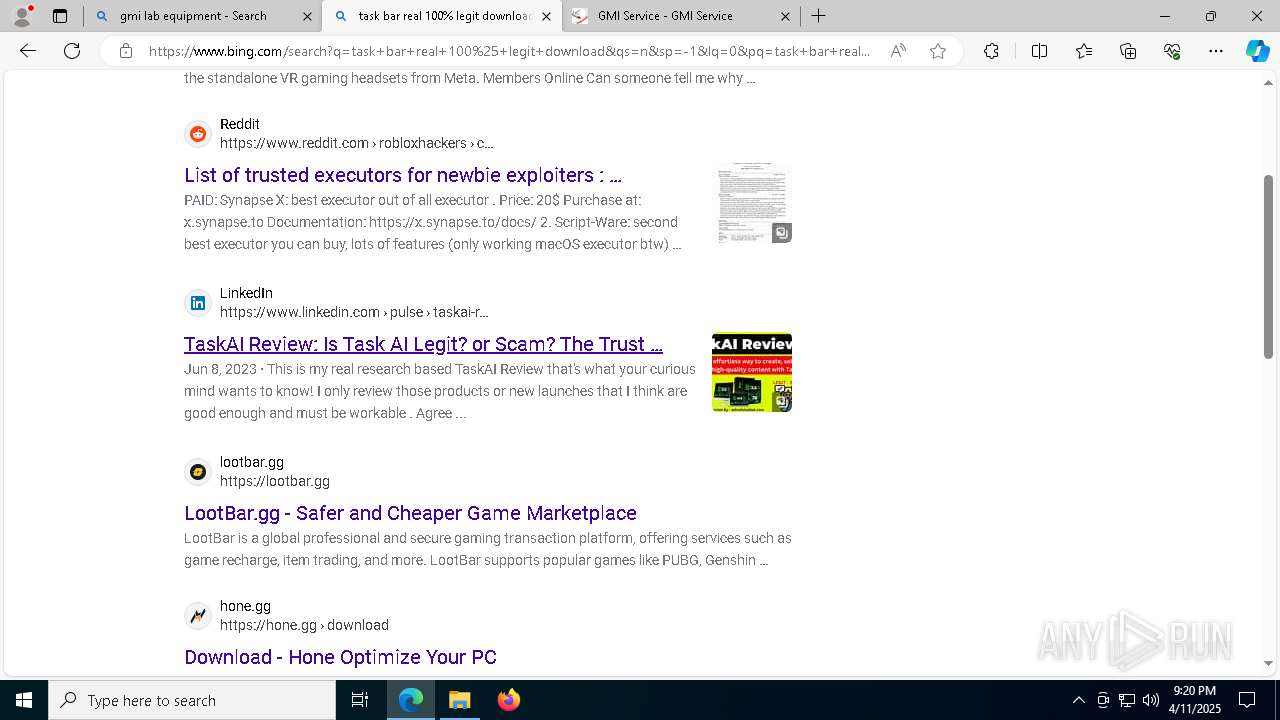Click page scrollbar down arrow
The image size is (1280, 720).
click(x=1268, y=663)
